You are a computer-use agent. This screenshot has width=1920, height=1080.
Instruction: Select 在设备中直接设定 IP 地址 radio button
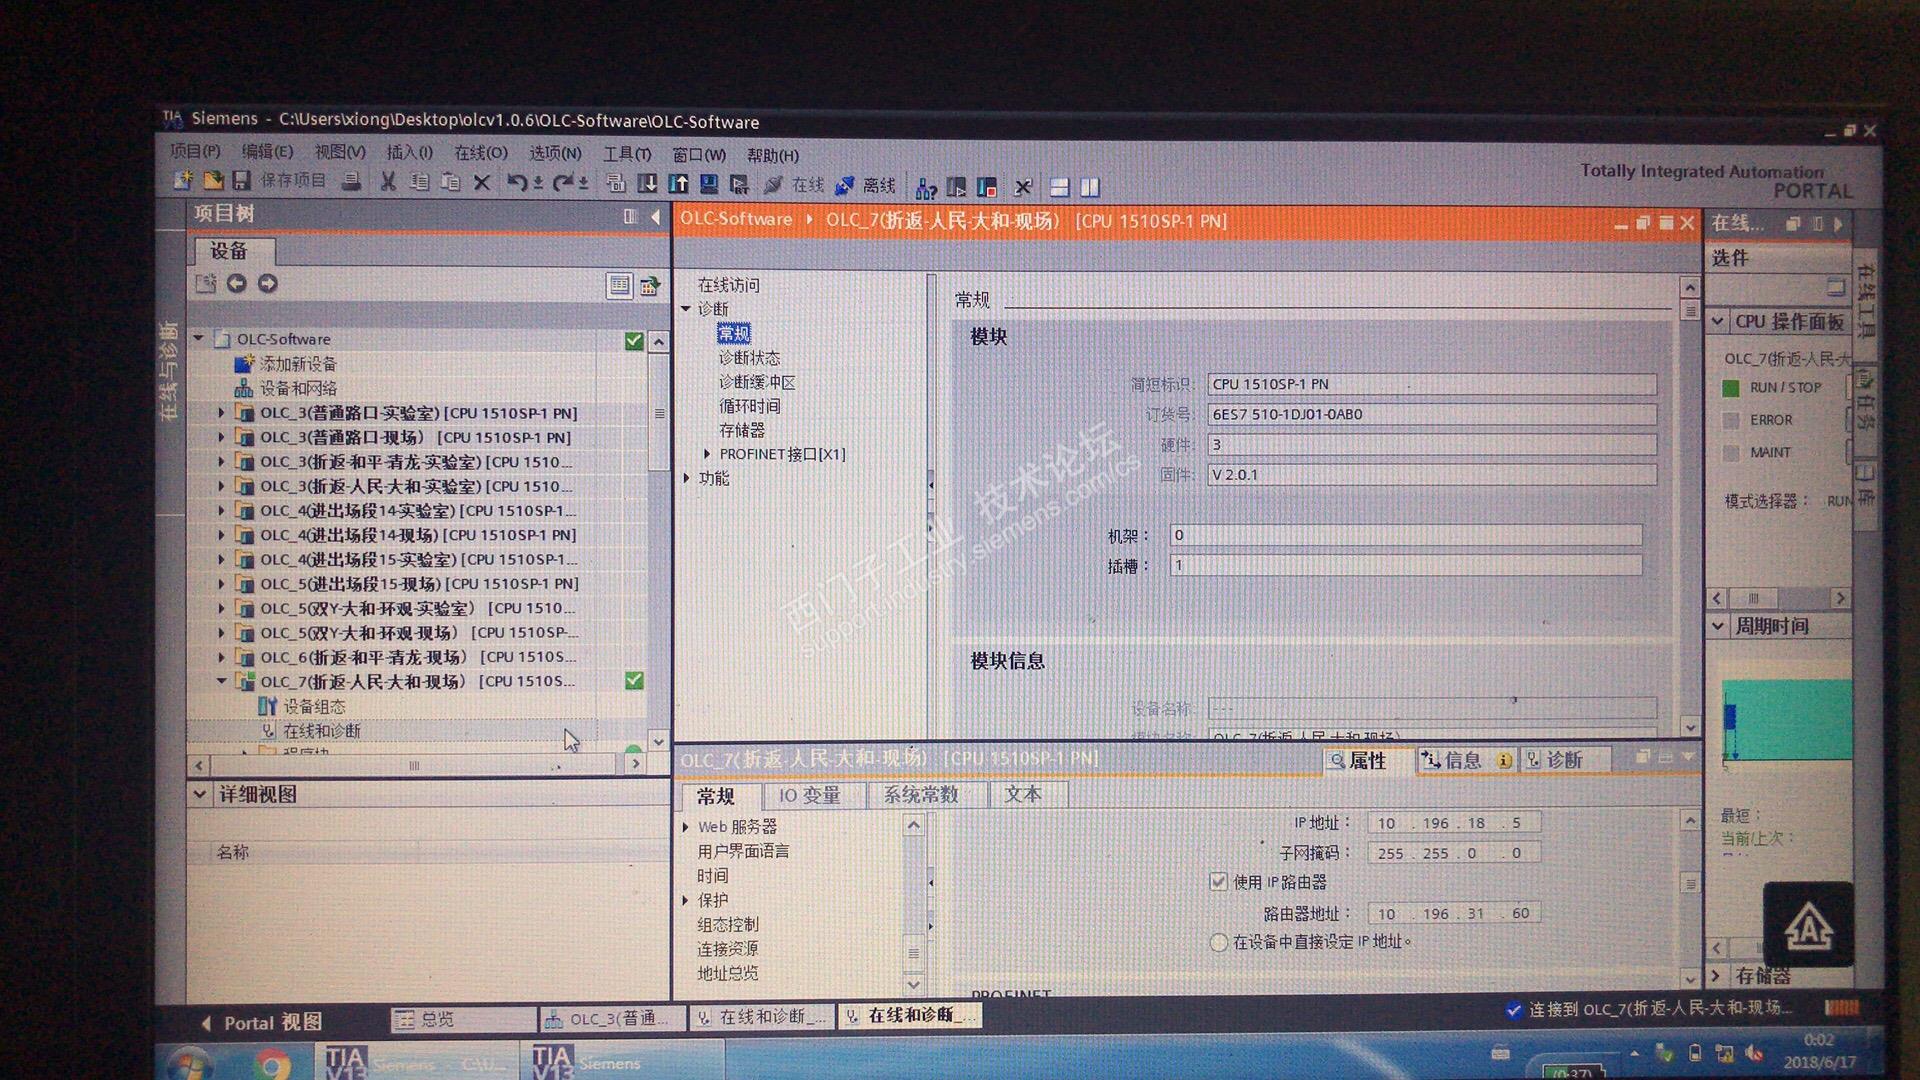coord(1218,942)
